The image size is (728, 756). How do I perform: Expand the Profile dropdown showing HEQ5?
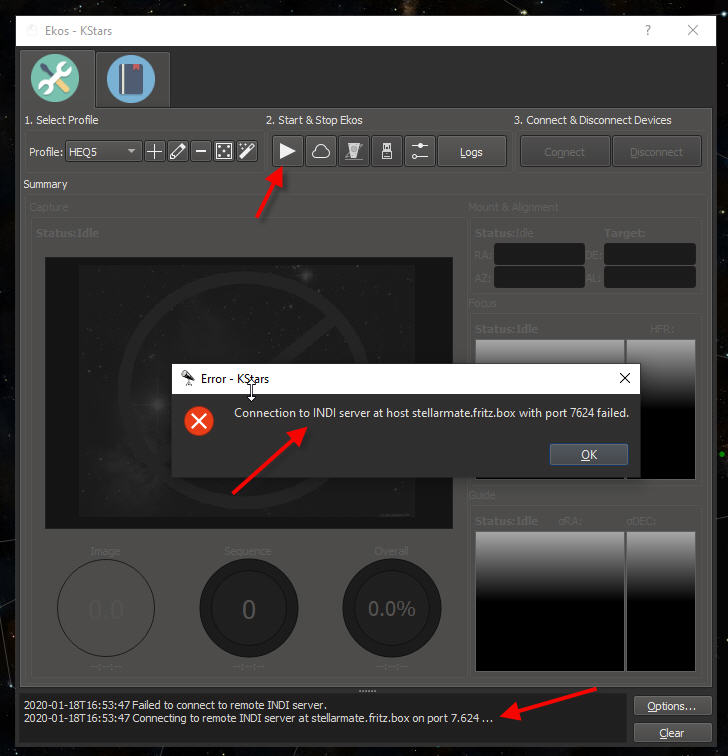(103, 152)
